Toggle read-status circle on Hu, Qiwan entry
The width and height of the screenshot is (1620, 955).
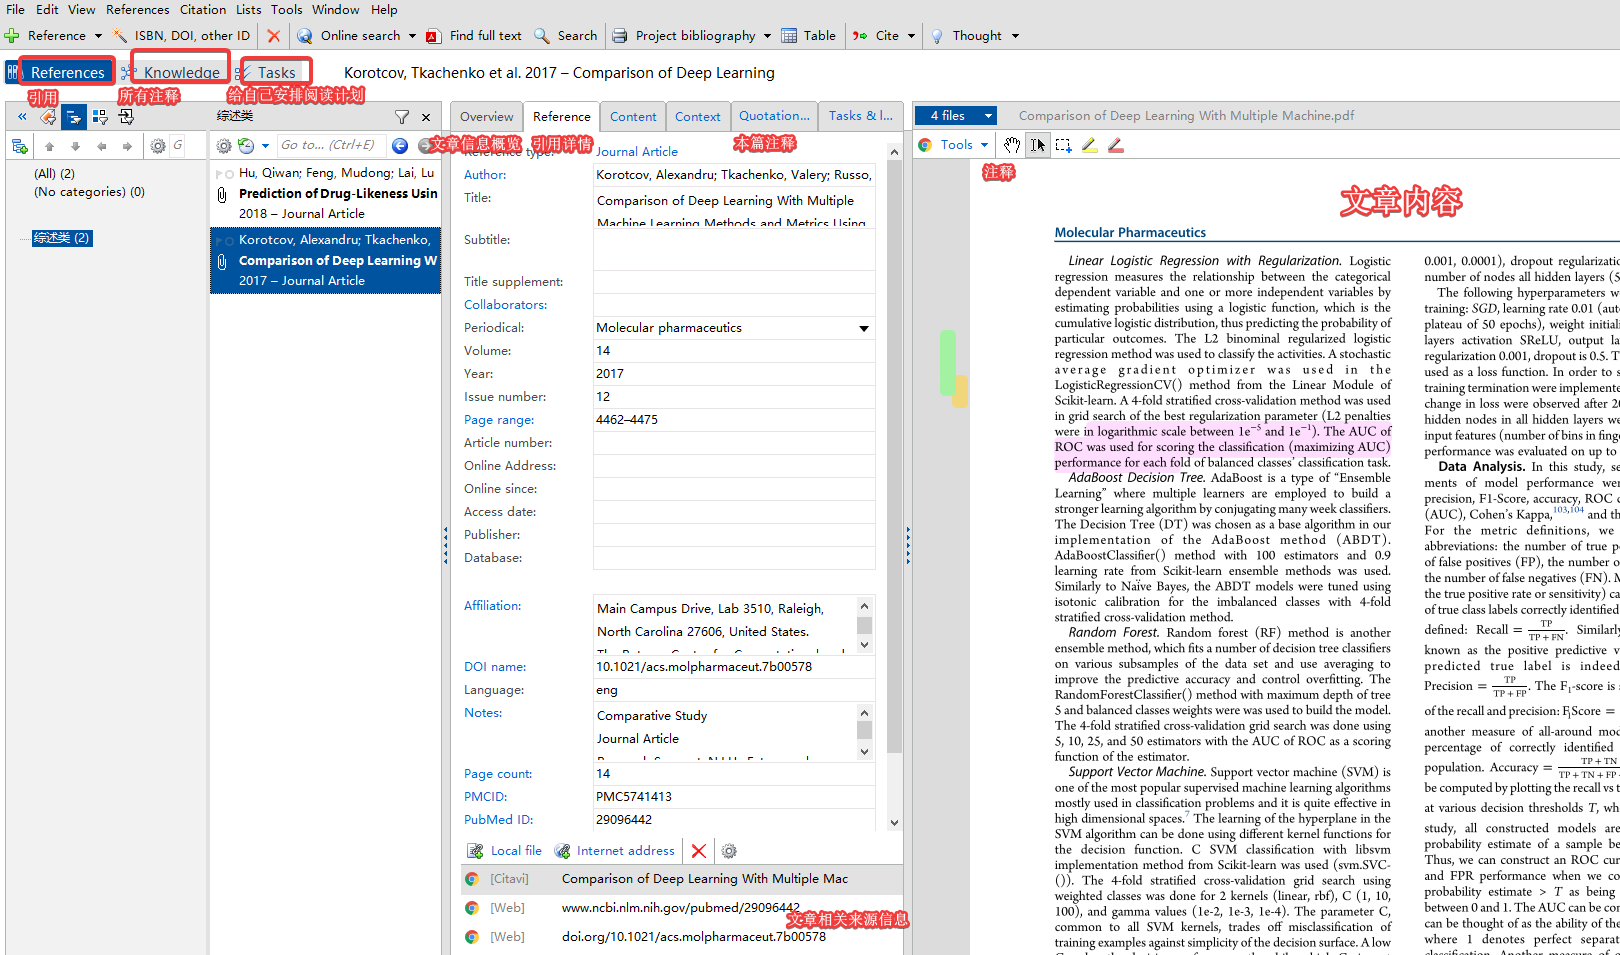(x=230, y=174)
